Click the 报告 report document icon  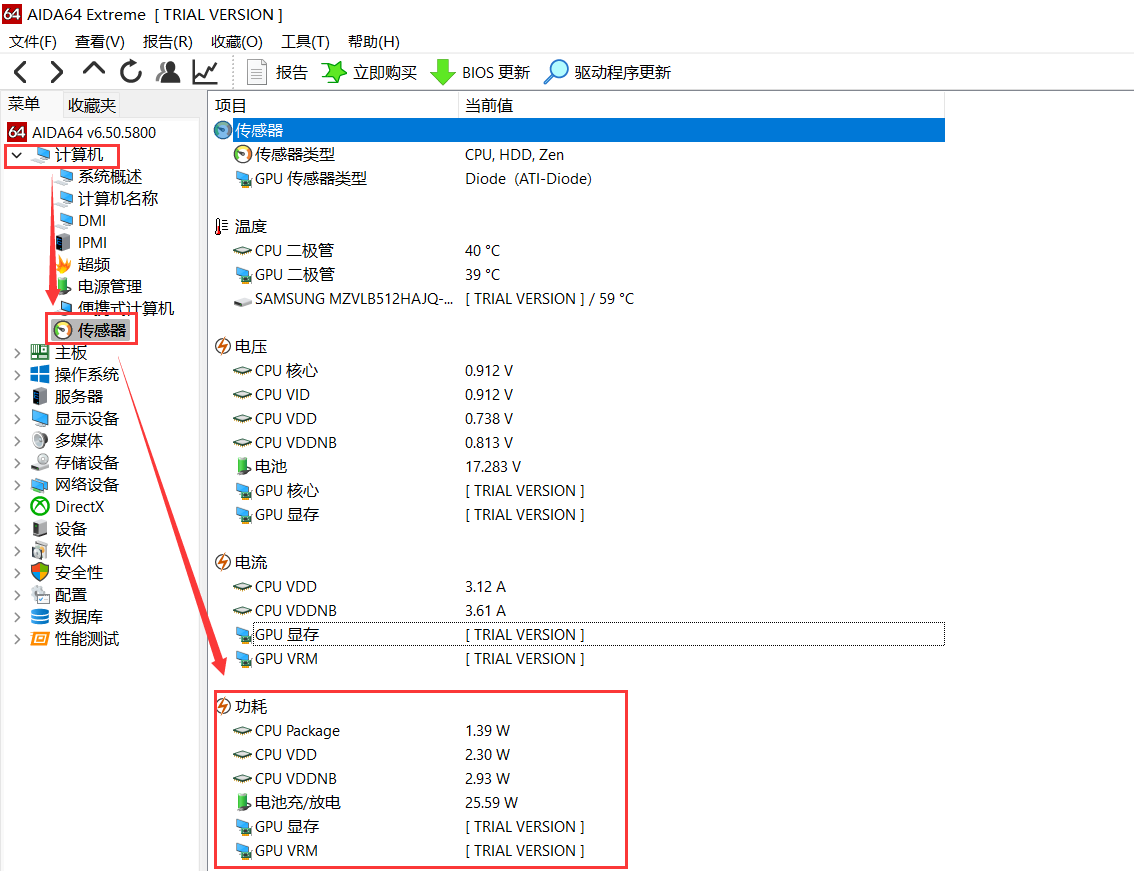point(257,72)
